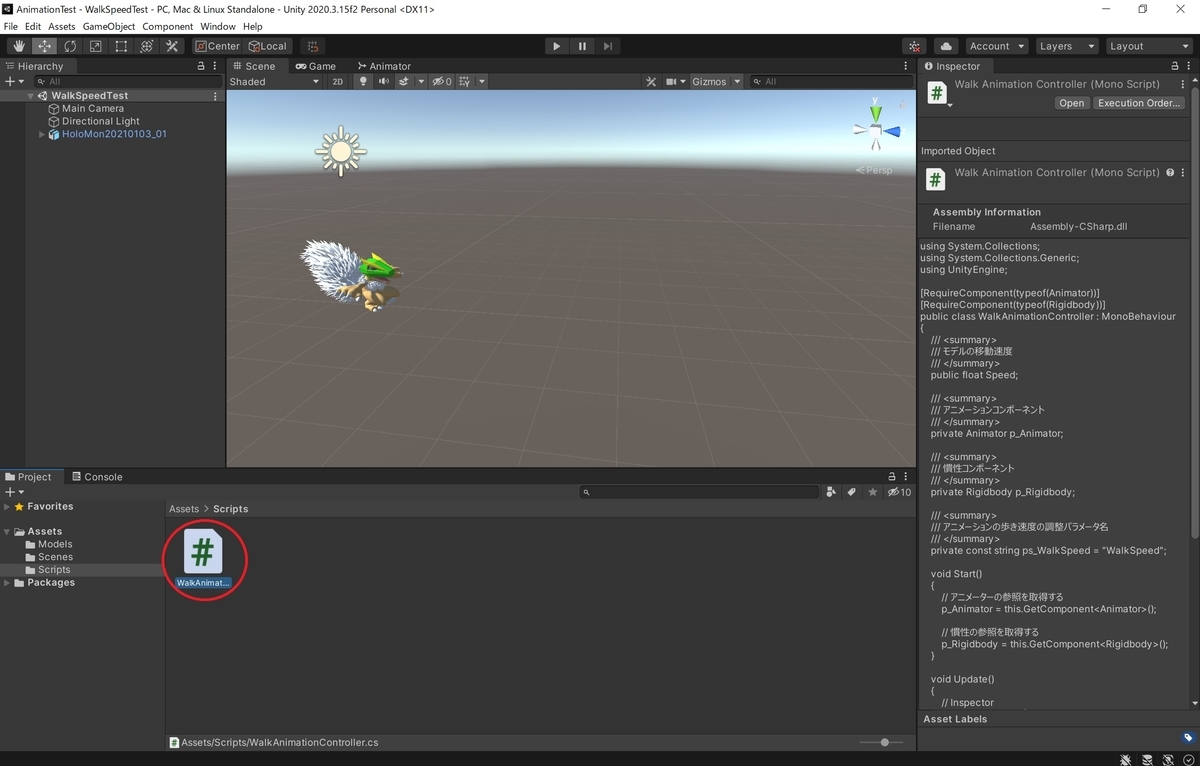Click the Scene view search field
Viewport: 1200px width, 766px height.
(830, 82)
